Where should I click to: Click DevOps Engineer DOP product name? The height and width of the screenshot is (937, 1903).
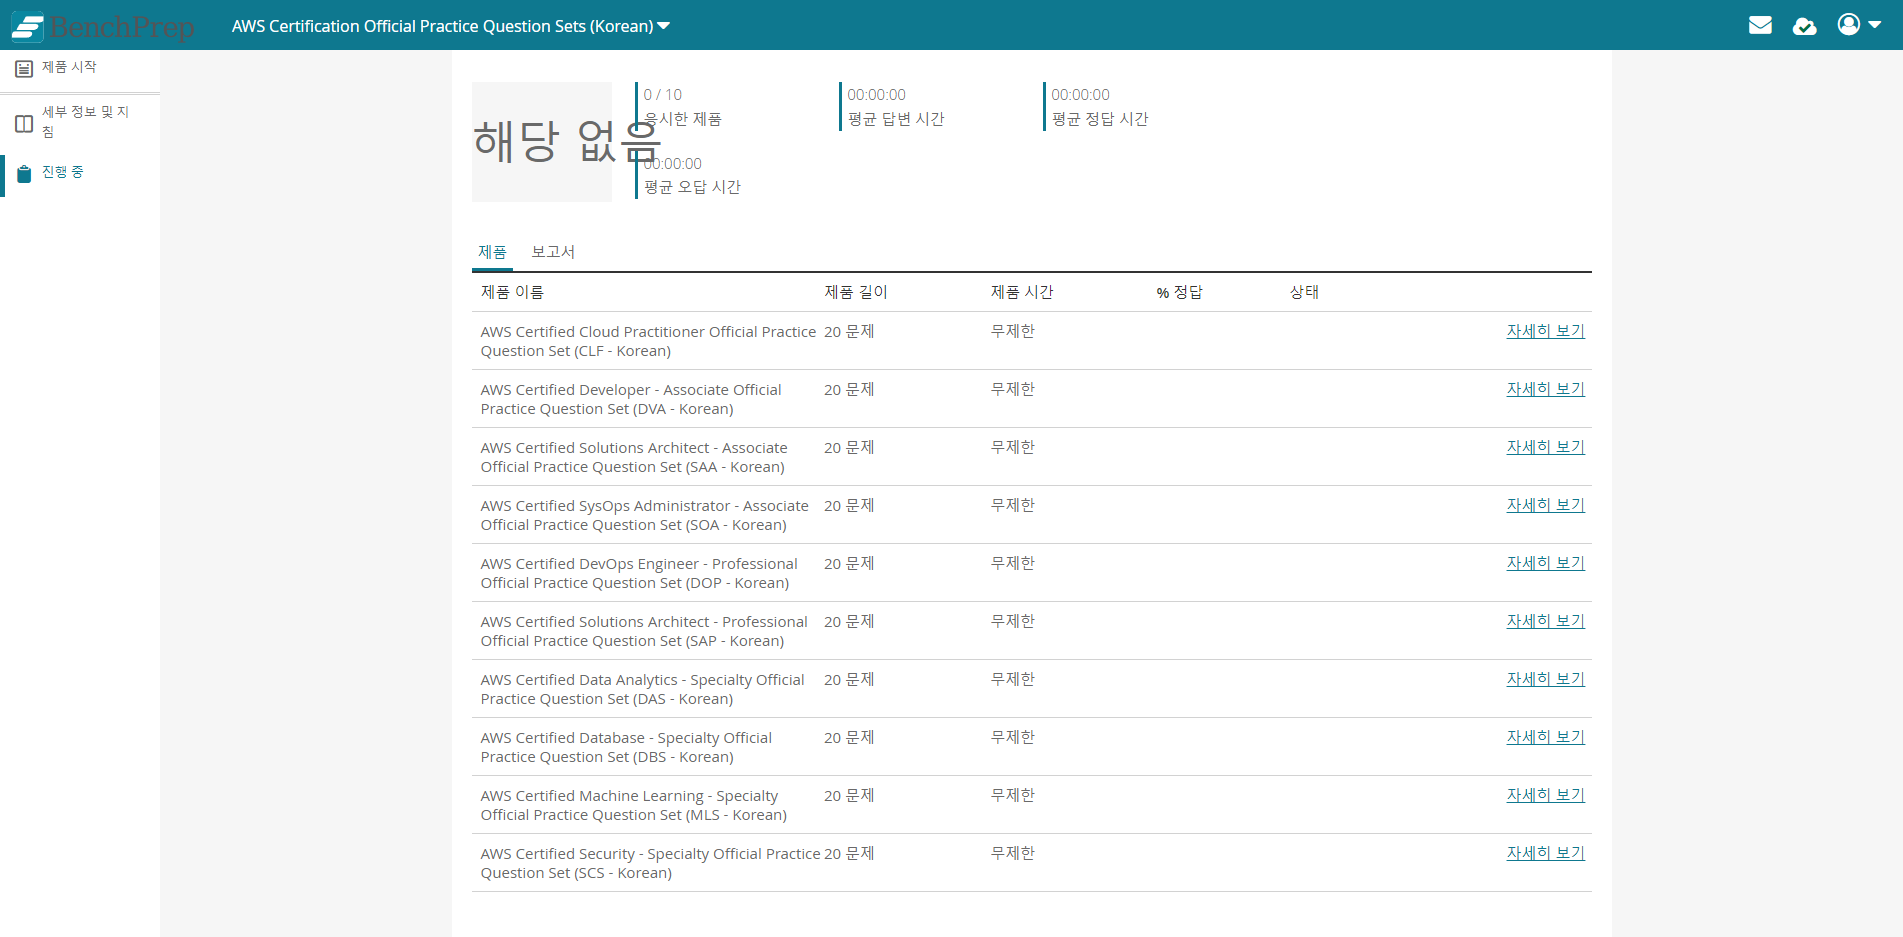tap(639, 573)
